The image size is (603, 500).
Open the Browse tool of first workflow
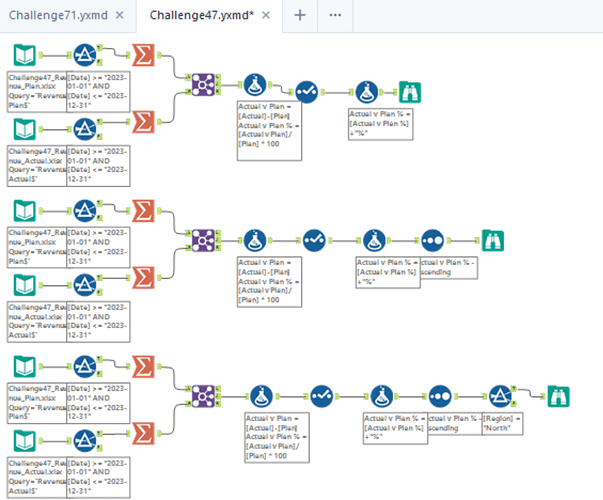pyautogui.click(x=410, y=92)
